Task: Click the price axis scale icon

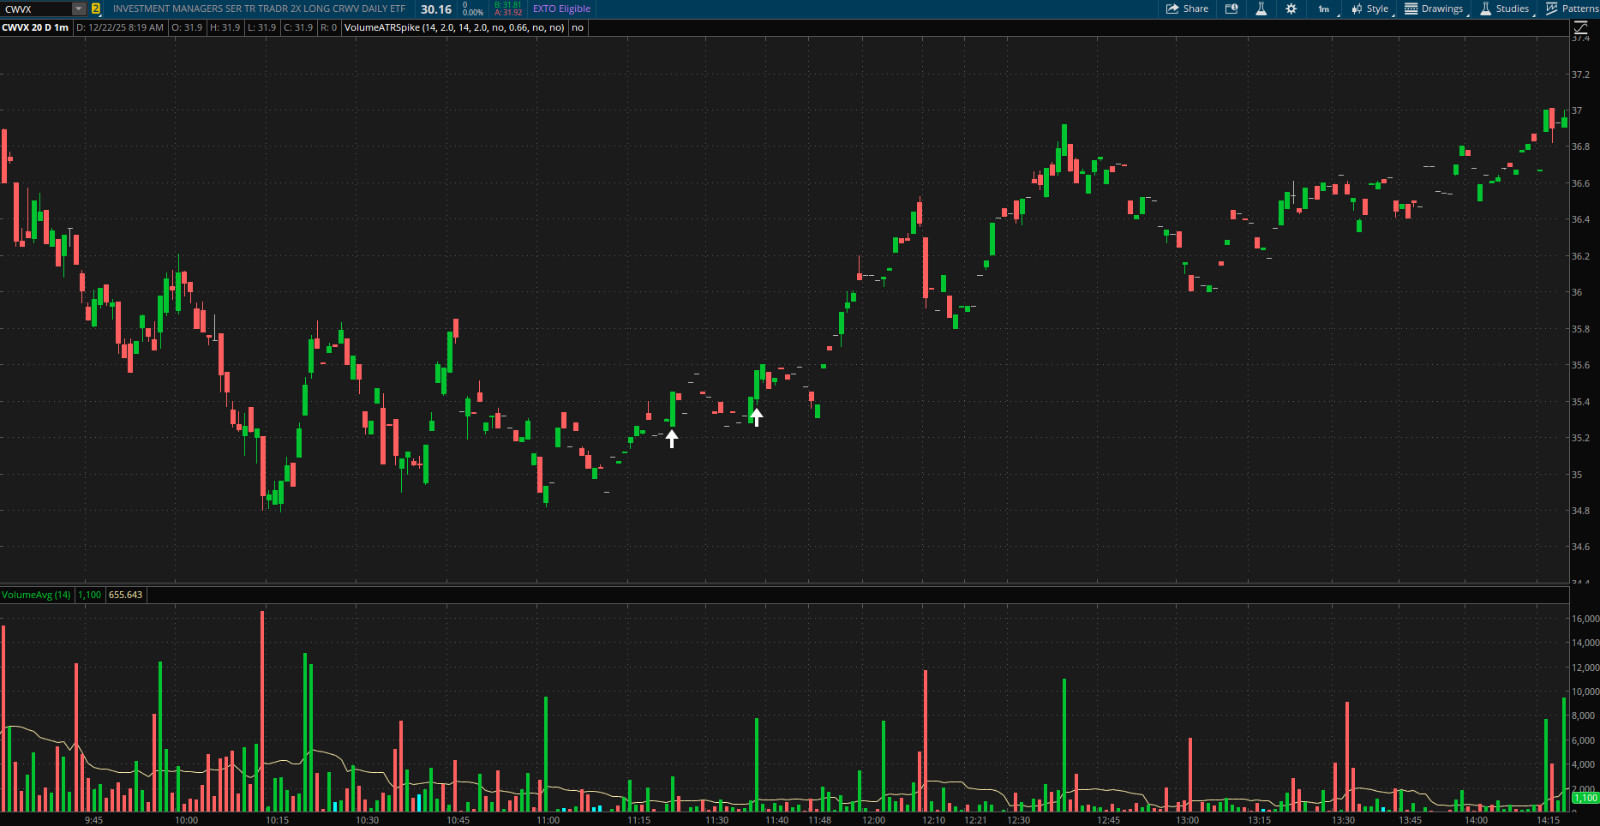Action: (x=1580, y=28)
